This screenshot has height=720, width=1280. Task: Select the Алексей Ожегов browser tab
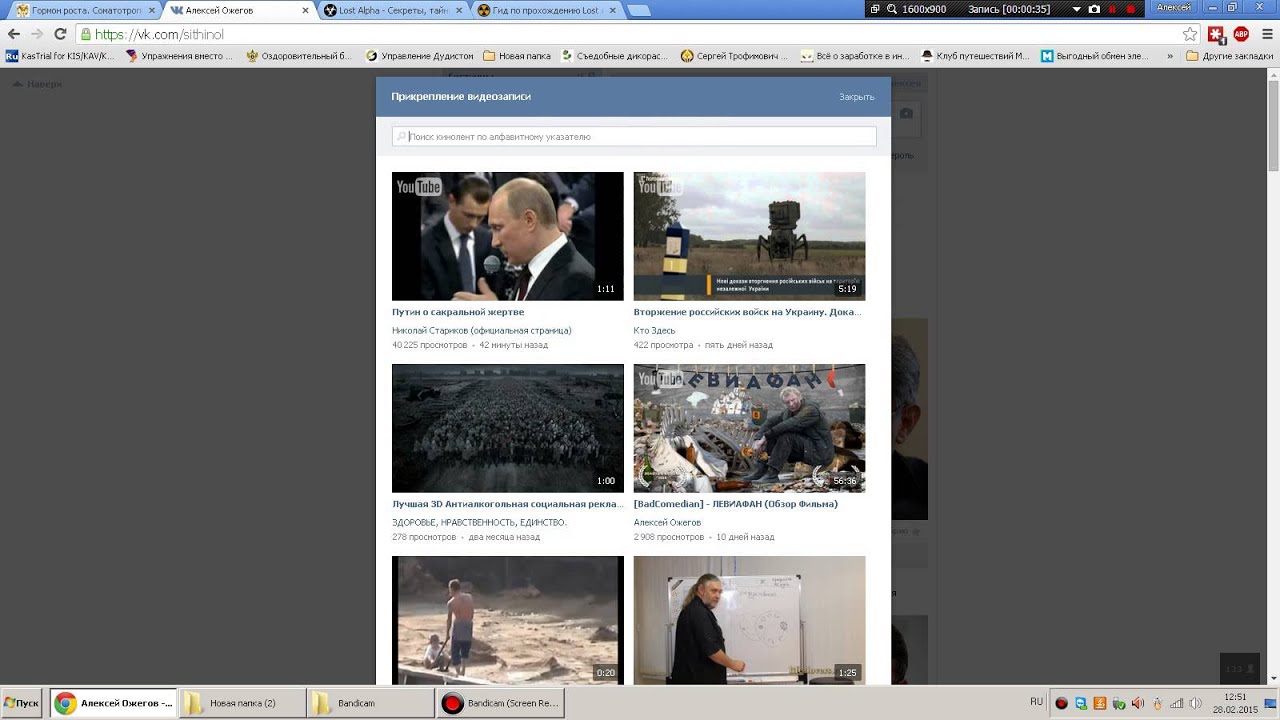238,10
